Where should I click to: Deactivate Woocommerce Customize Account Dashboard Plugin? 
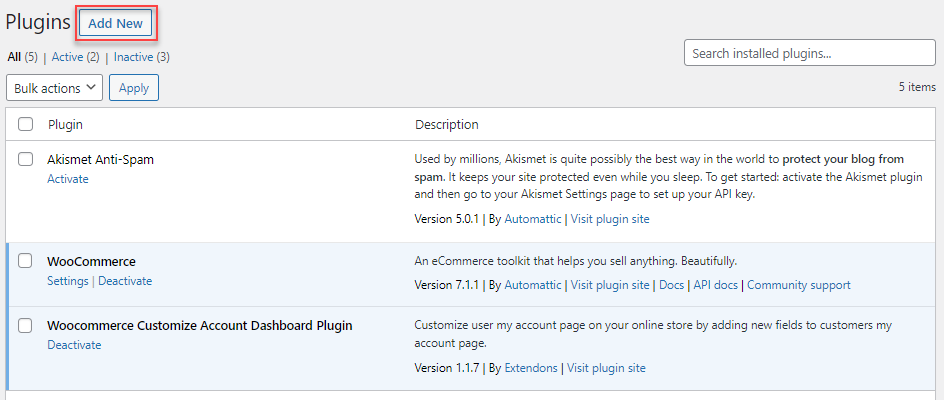74,345
